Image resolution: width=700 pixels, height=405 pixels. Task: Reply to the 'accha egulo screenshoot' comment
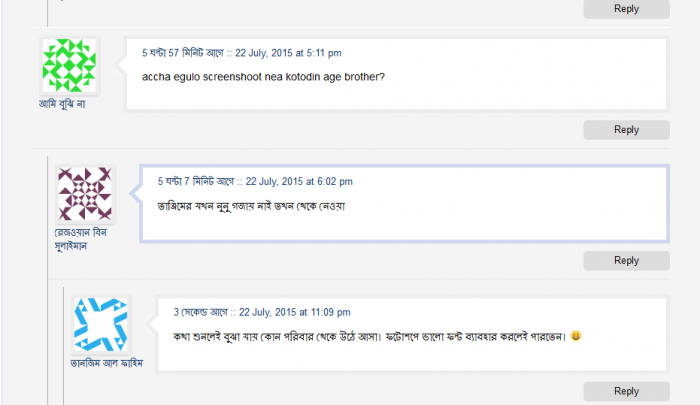pyautogui.click(x=626, y=130)
